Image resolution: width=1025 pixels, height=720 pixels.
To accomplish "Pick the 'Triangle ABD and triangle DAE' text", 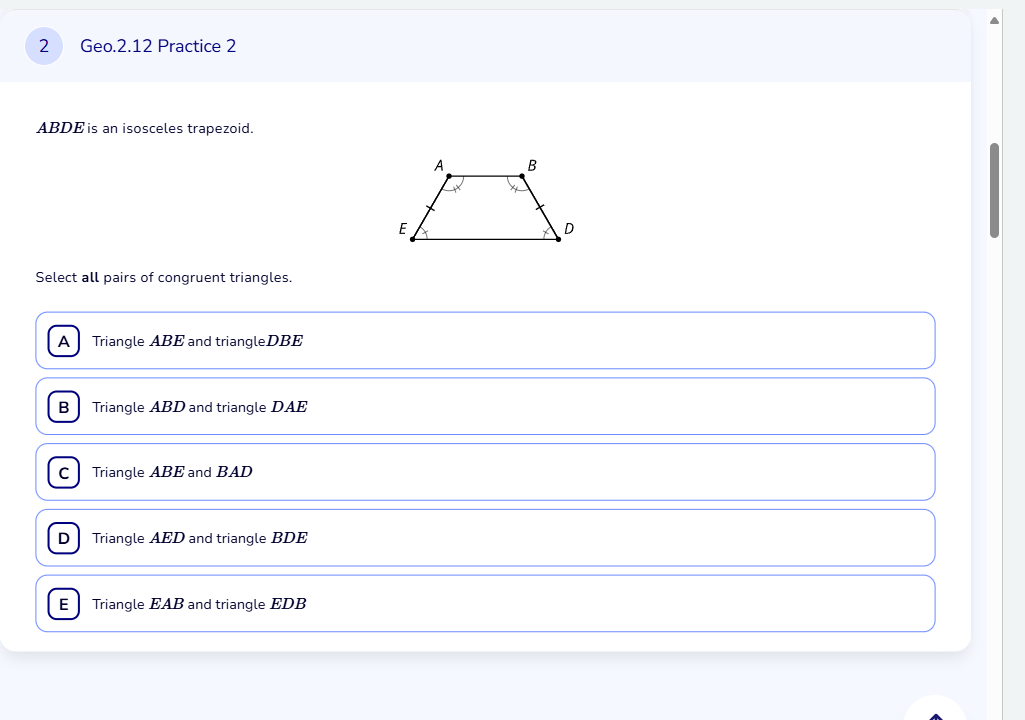I will coord(199,407).
